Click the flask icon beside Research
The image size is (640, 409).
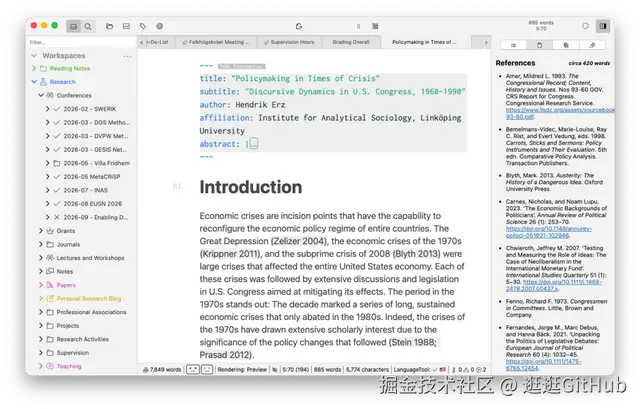(x=43, y=82)
